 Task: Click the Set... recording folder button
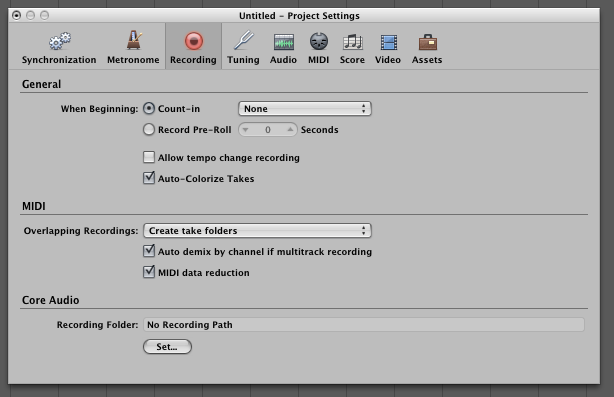pos(167,346)
